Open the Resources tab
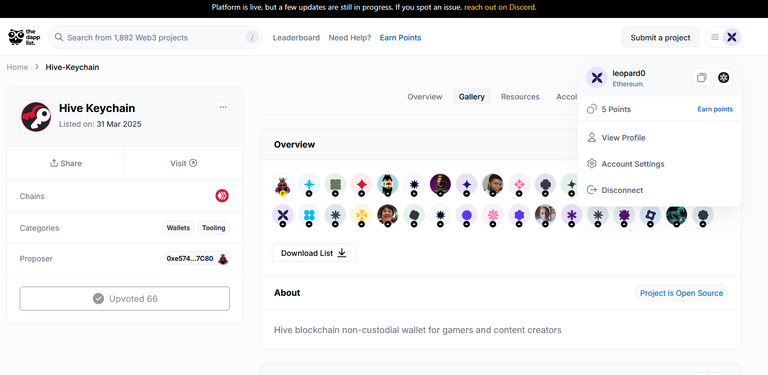The width and height of the screenshot is (768, 375). tap(520, 97)
